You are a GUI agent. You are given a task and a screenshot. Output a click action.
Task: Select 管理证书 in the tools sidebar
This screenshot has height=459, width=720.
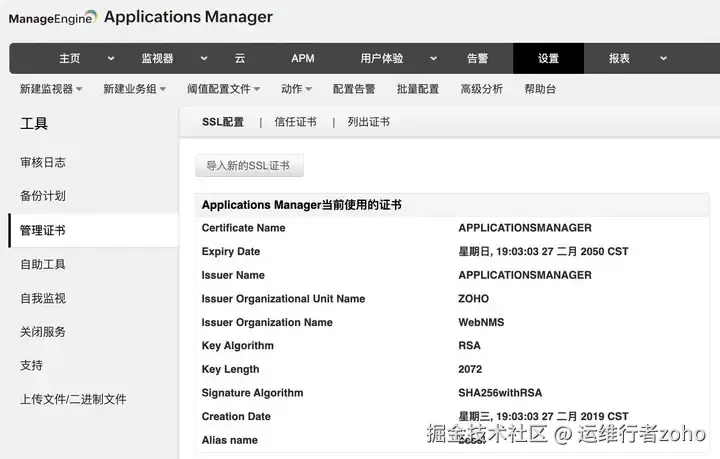pos(93,230)
